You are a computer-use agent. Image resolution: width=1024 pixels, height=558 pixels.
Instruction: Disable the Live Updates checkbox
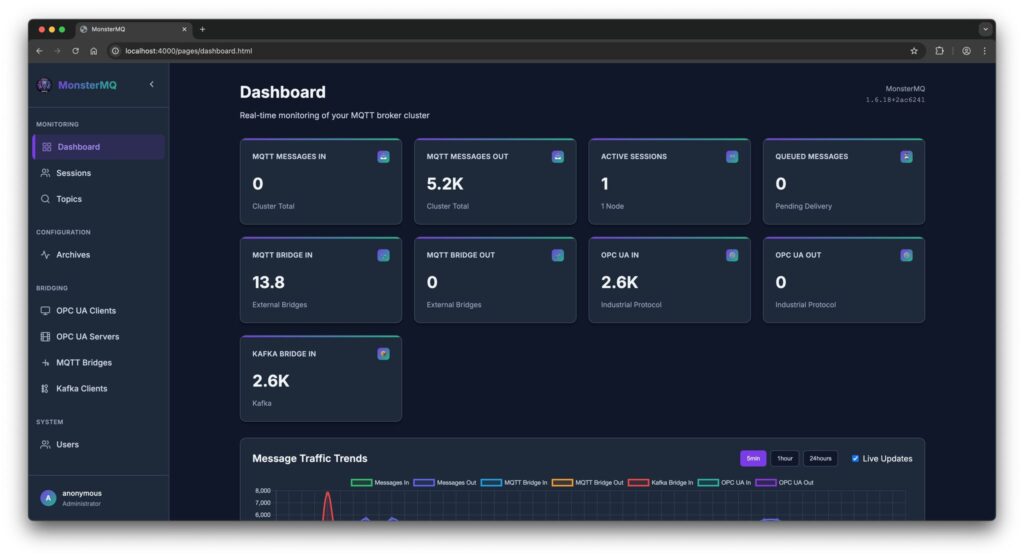[855, 459]
